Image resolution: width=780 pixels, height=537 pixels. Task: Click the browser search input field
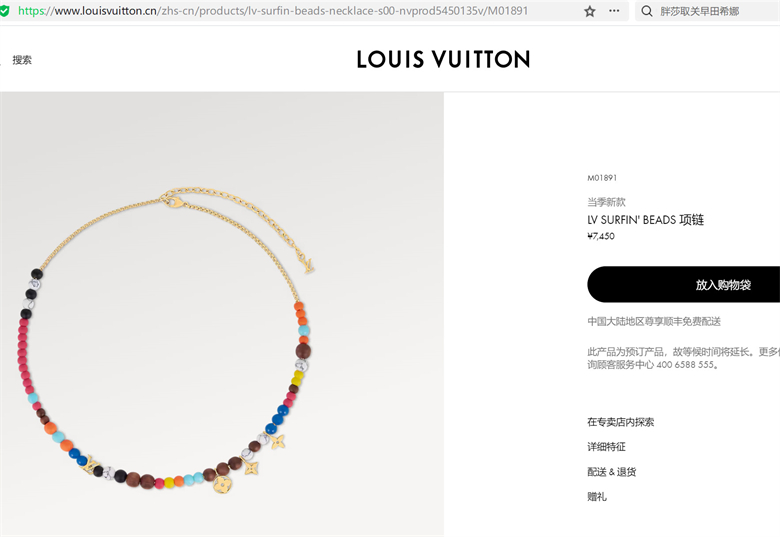point(707,11)
